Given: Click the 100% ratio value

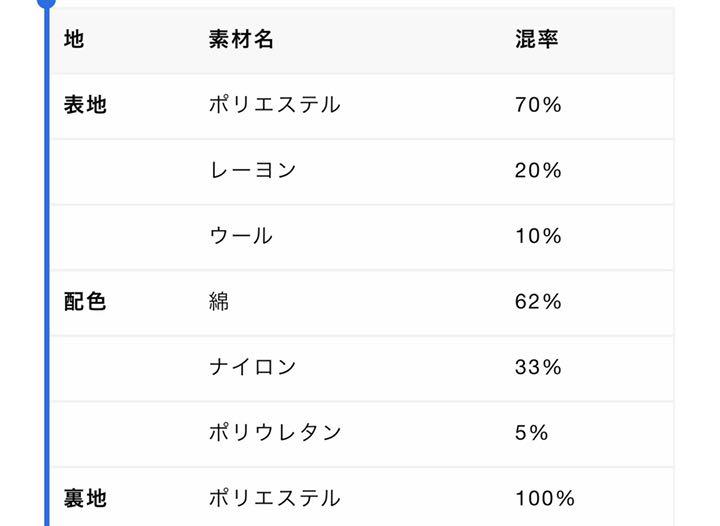Looking at the screenshot, I should [545, 498].
